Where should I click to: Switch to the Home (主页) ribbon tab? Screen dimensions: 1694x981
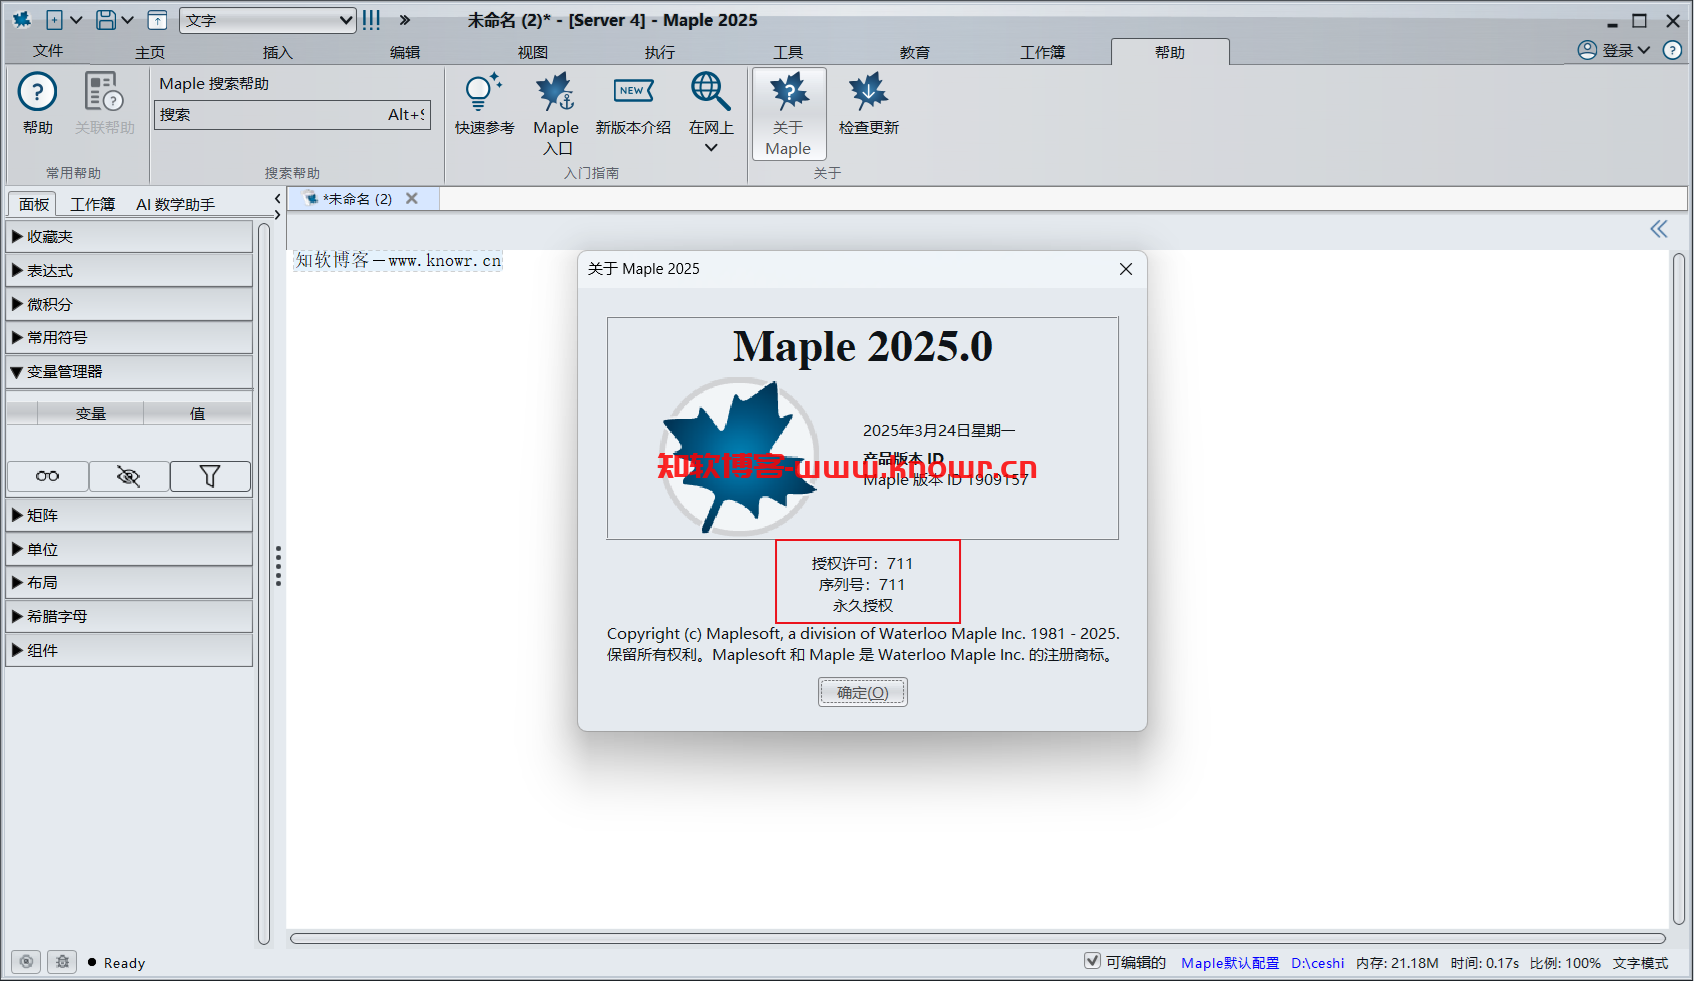tap(150, 52)
